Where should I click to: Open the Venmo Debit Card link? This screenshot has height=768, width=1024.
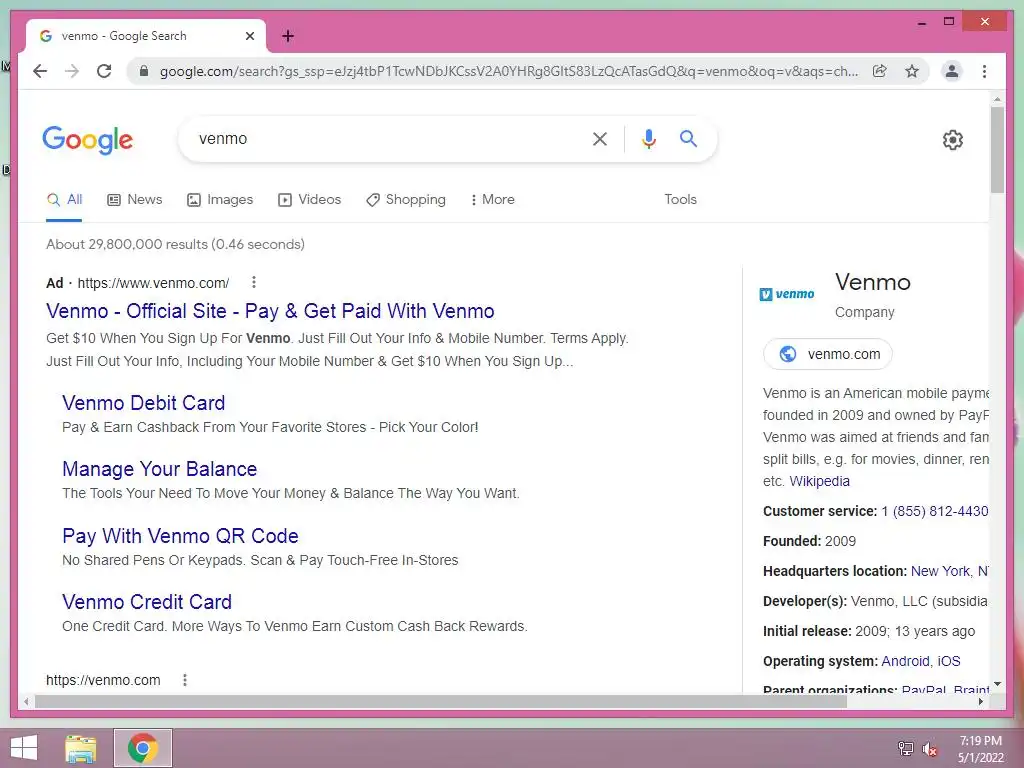144,403
